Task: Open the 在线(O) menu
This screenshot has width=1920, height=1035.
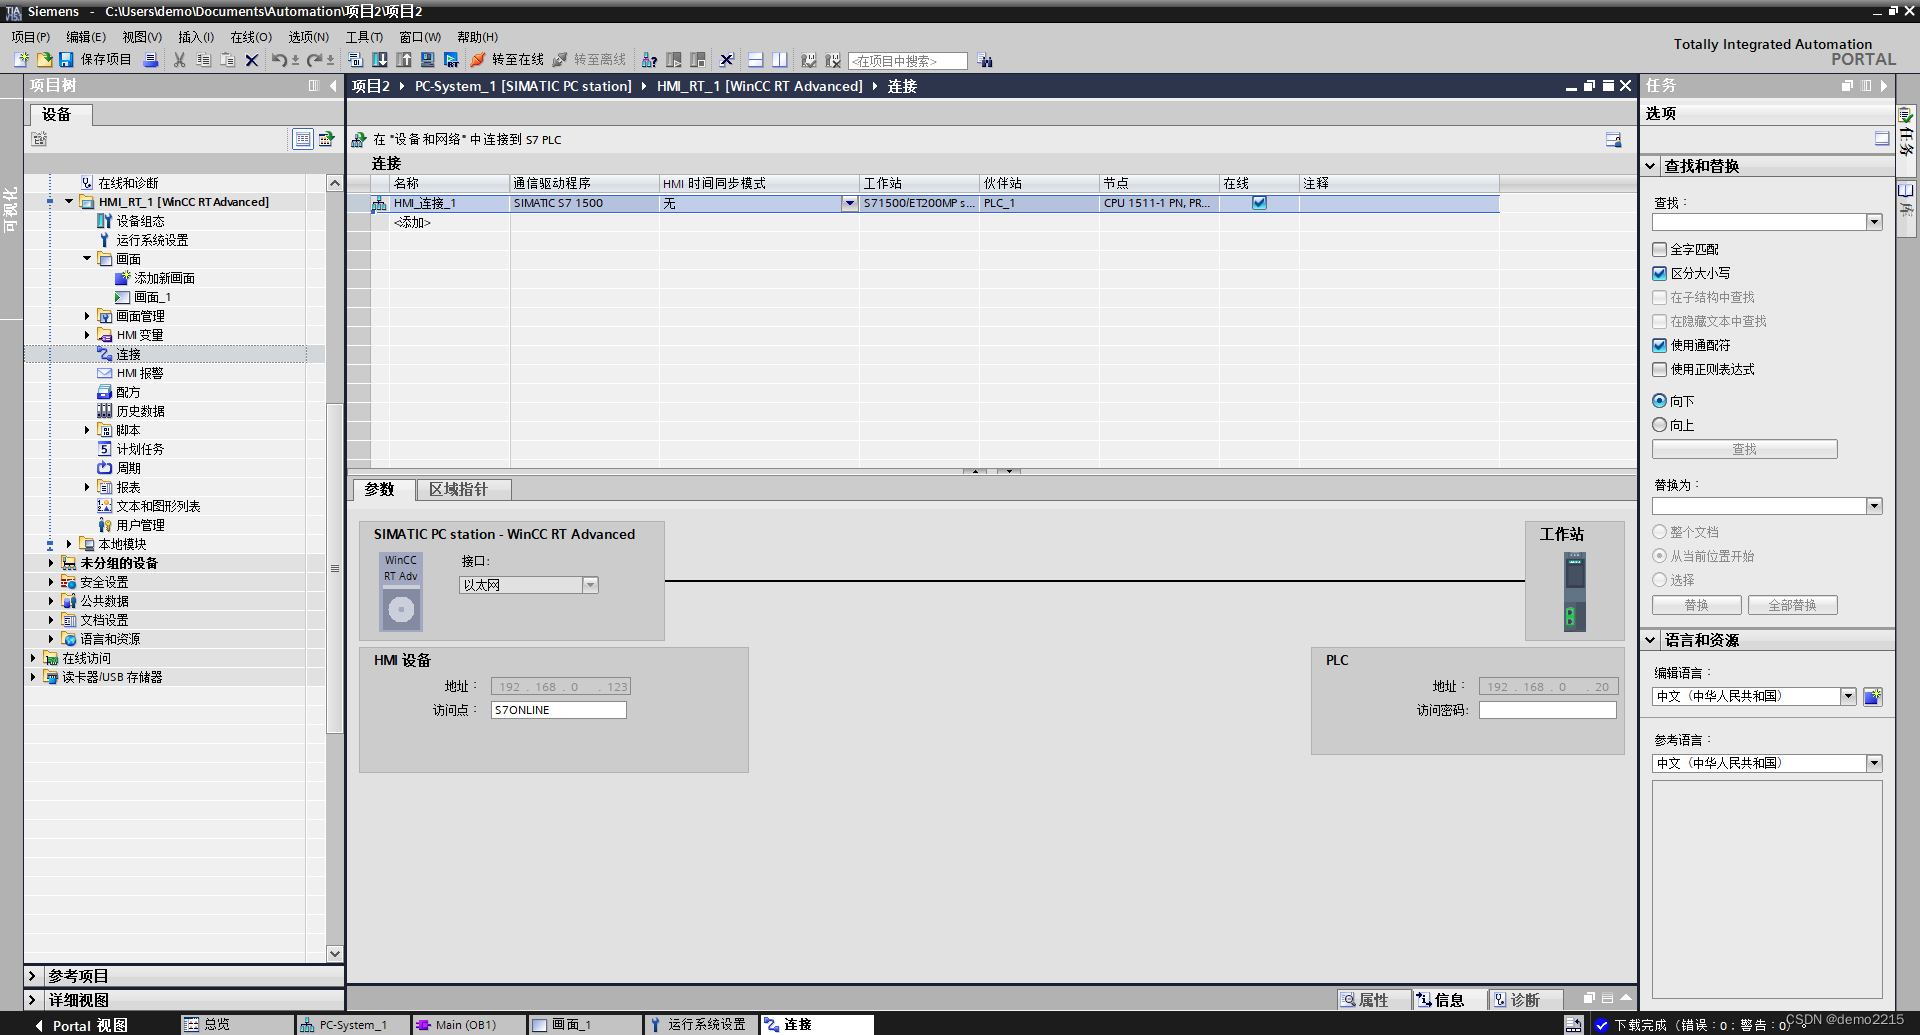Action: pyautogui.click(x=251, y=37)
